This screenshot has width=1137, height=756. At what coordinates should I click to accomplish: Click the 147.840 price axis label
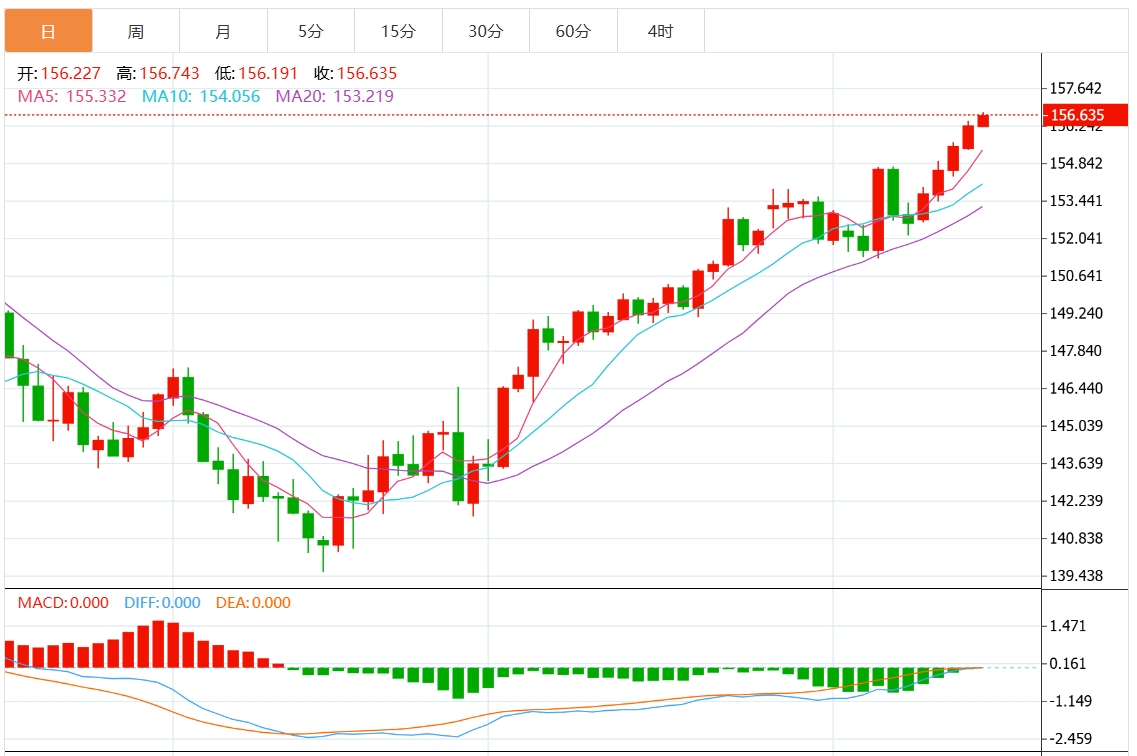tap(1076, 351)
